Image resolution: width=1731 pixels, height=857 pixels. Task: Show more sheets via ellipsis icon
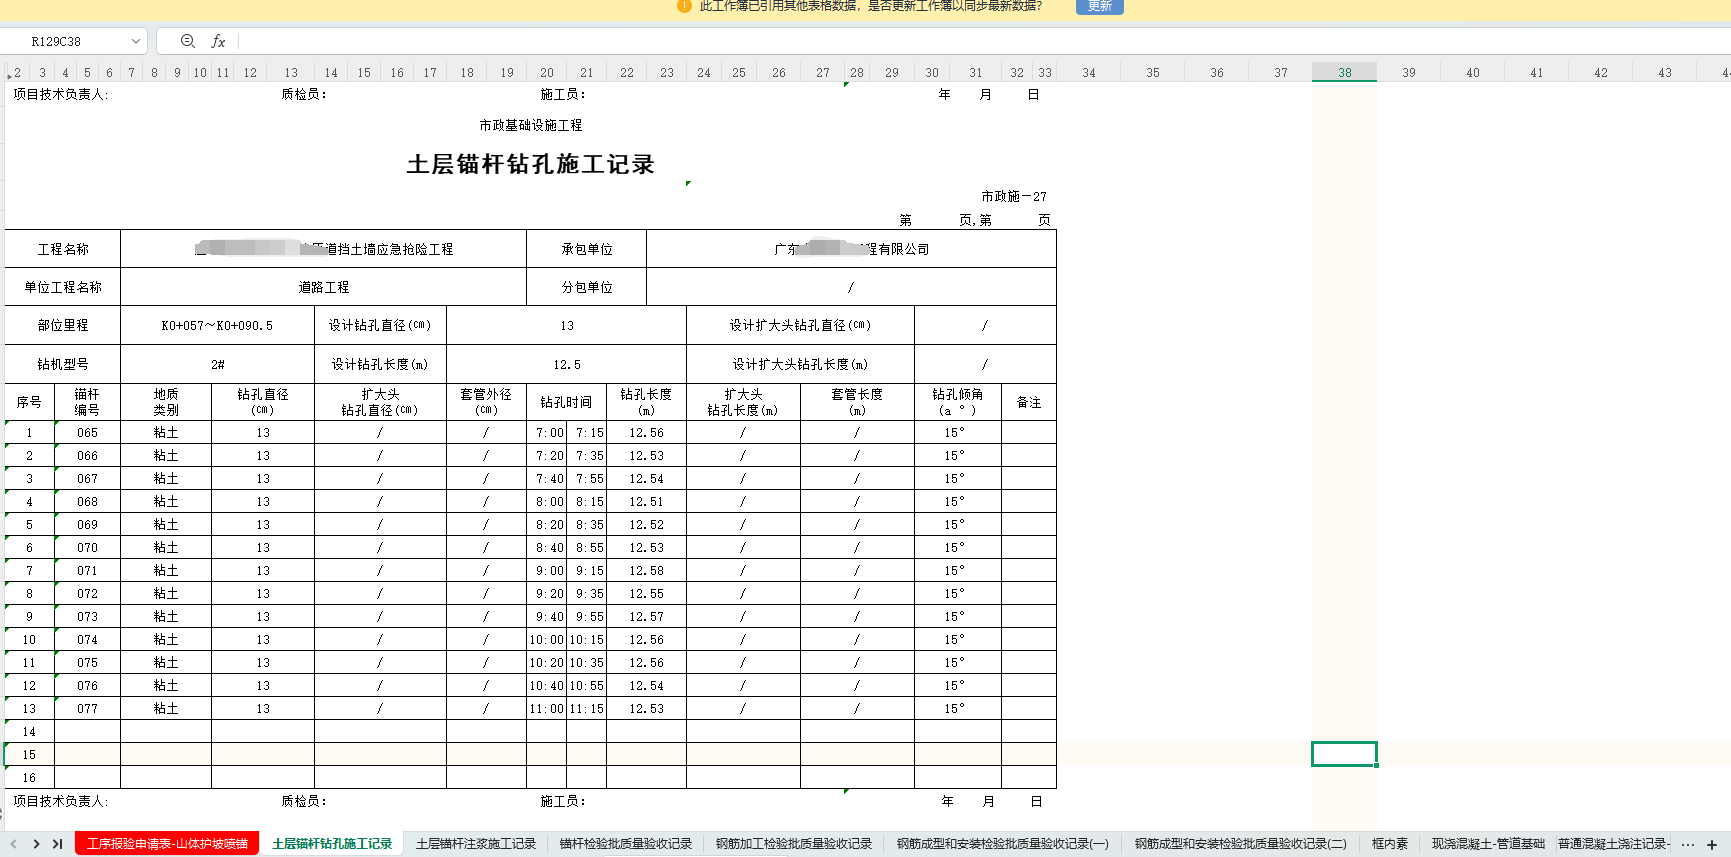(x=1688, y=844)
